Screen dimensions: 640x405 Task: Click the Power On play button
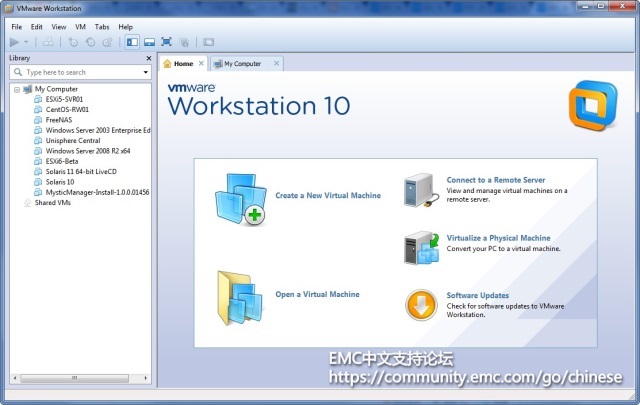14,42
